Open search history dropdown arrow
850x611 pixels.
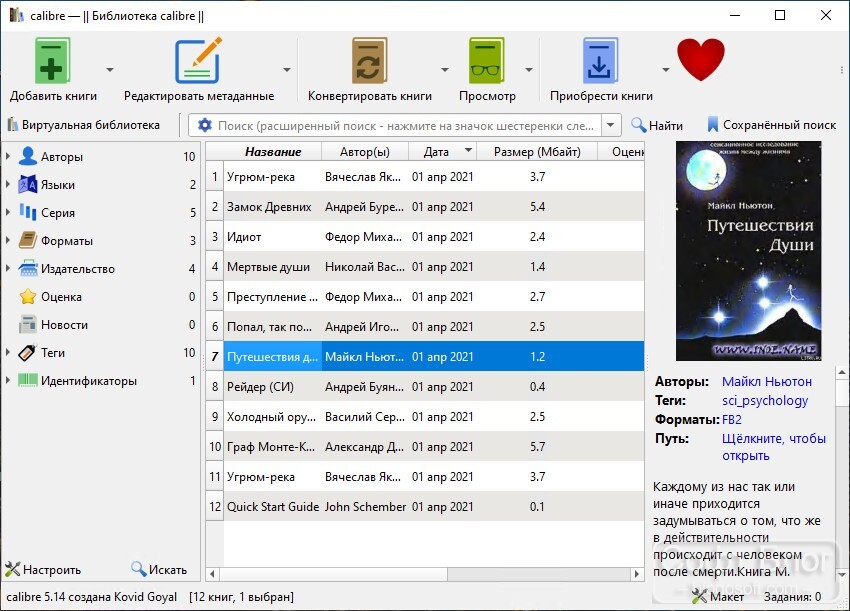click(610, 125)
